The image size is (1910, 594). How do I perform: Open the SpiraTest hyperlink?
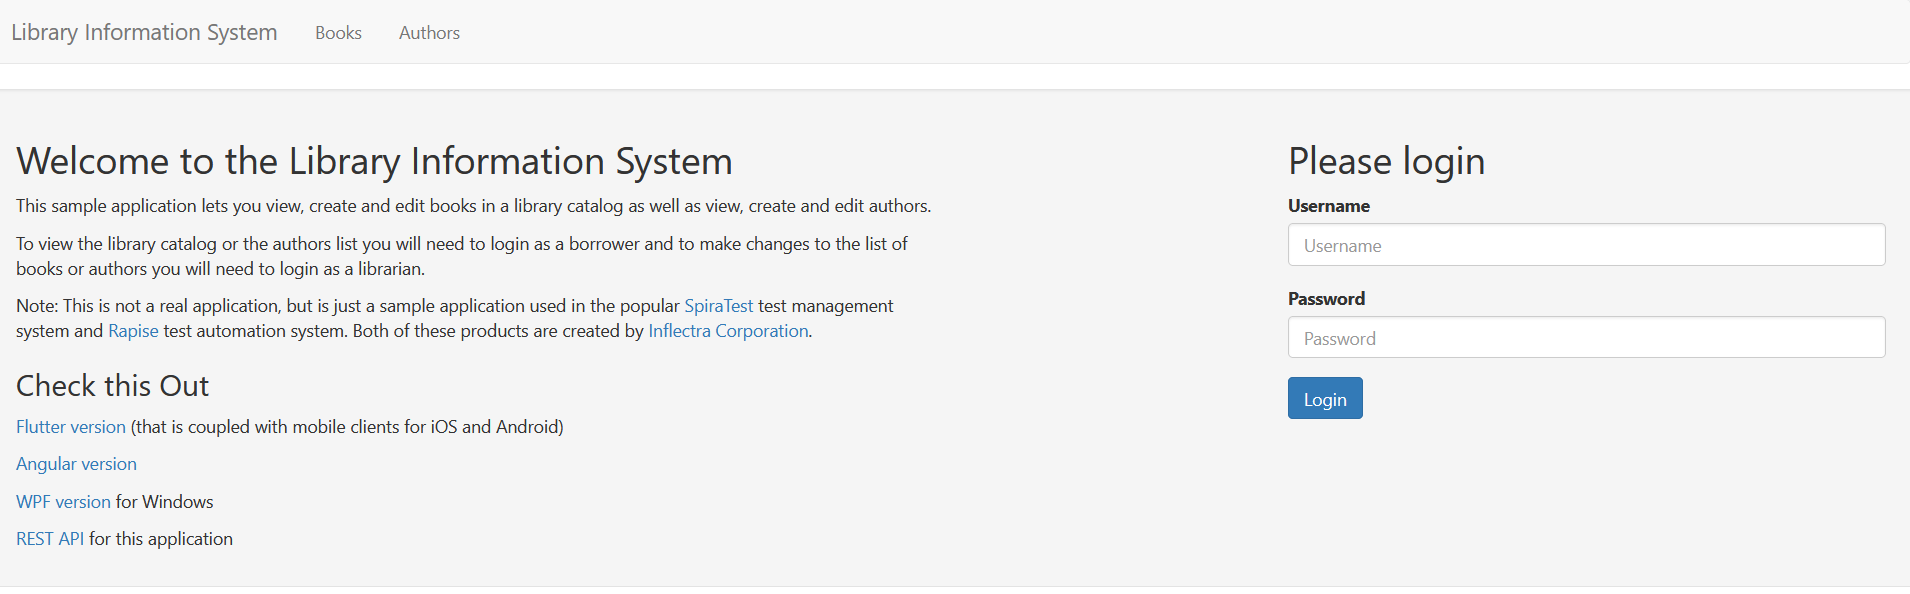[718, 306]
